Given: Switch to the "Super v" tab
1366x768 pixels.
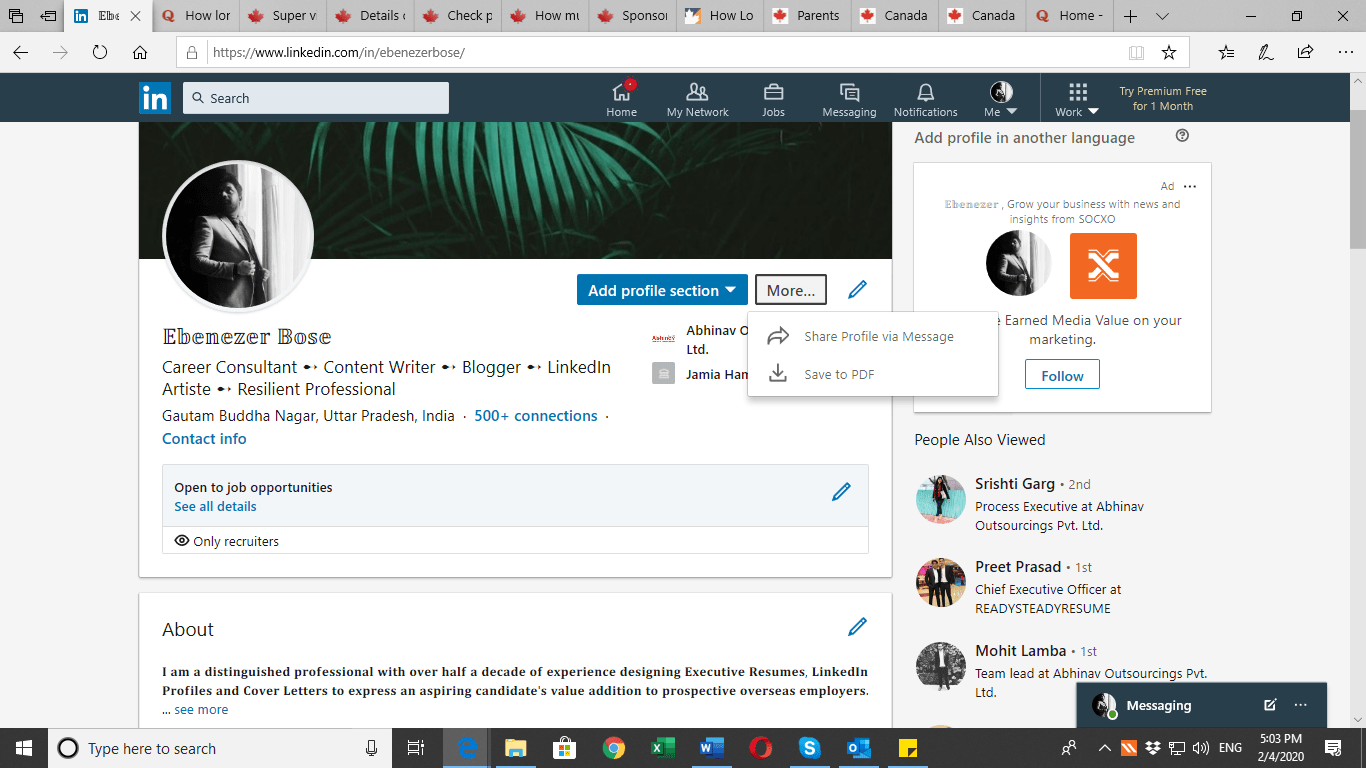Looking at the screenshot, I should tap(284, 16).
